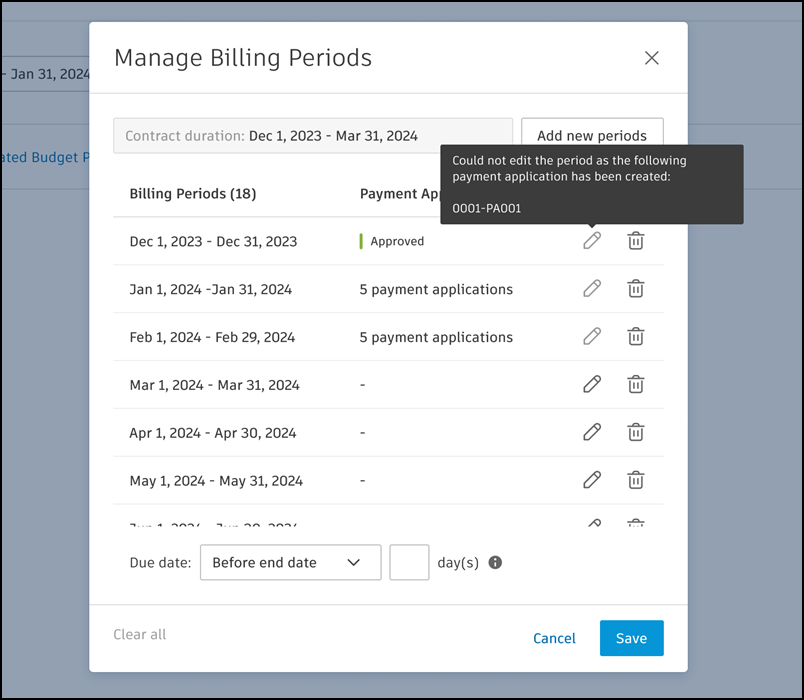Image resolution: width=804 pixels, height=700 pixels.
Task: Delete the Feb 1, 2024 billing period
Action: tap(635, 337)
